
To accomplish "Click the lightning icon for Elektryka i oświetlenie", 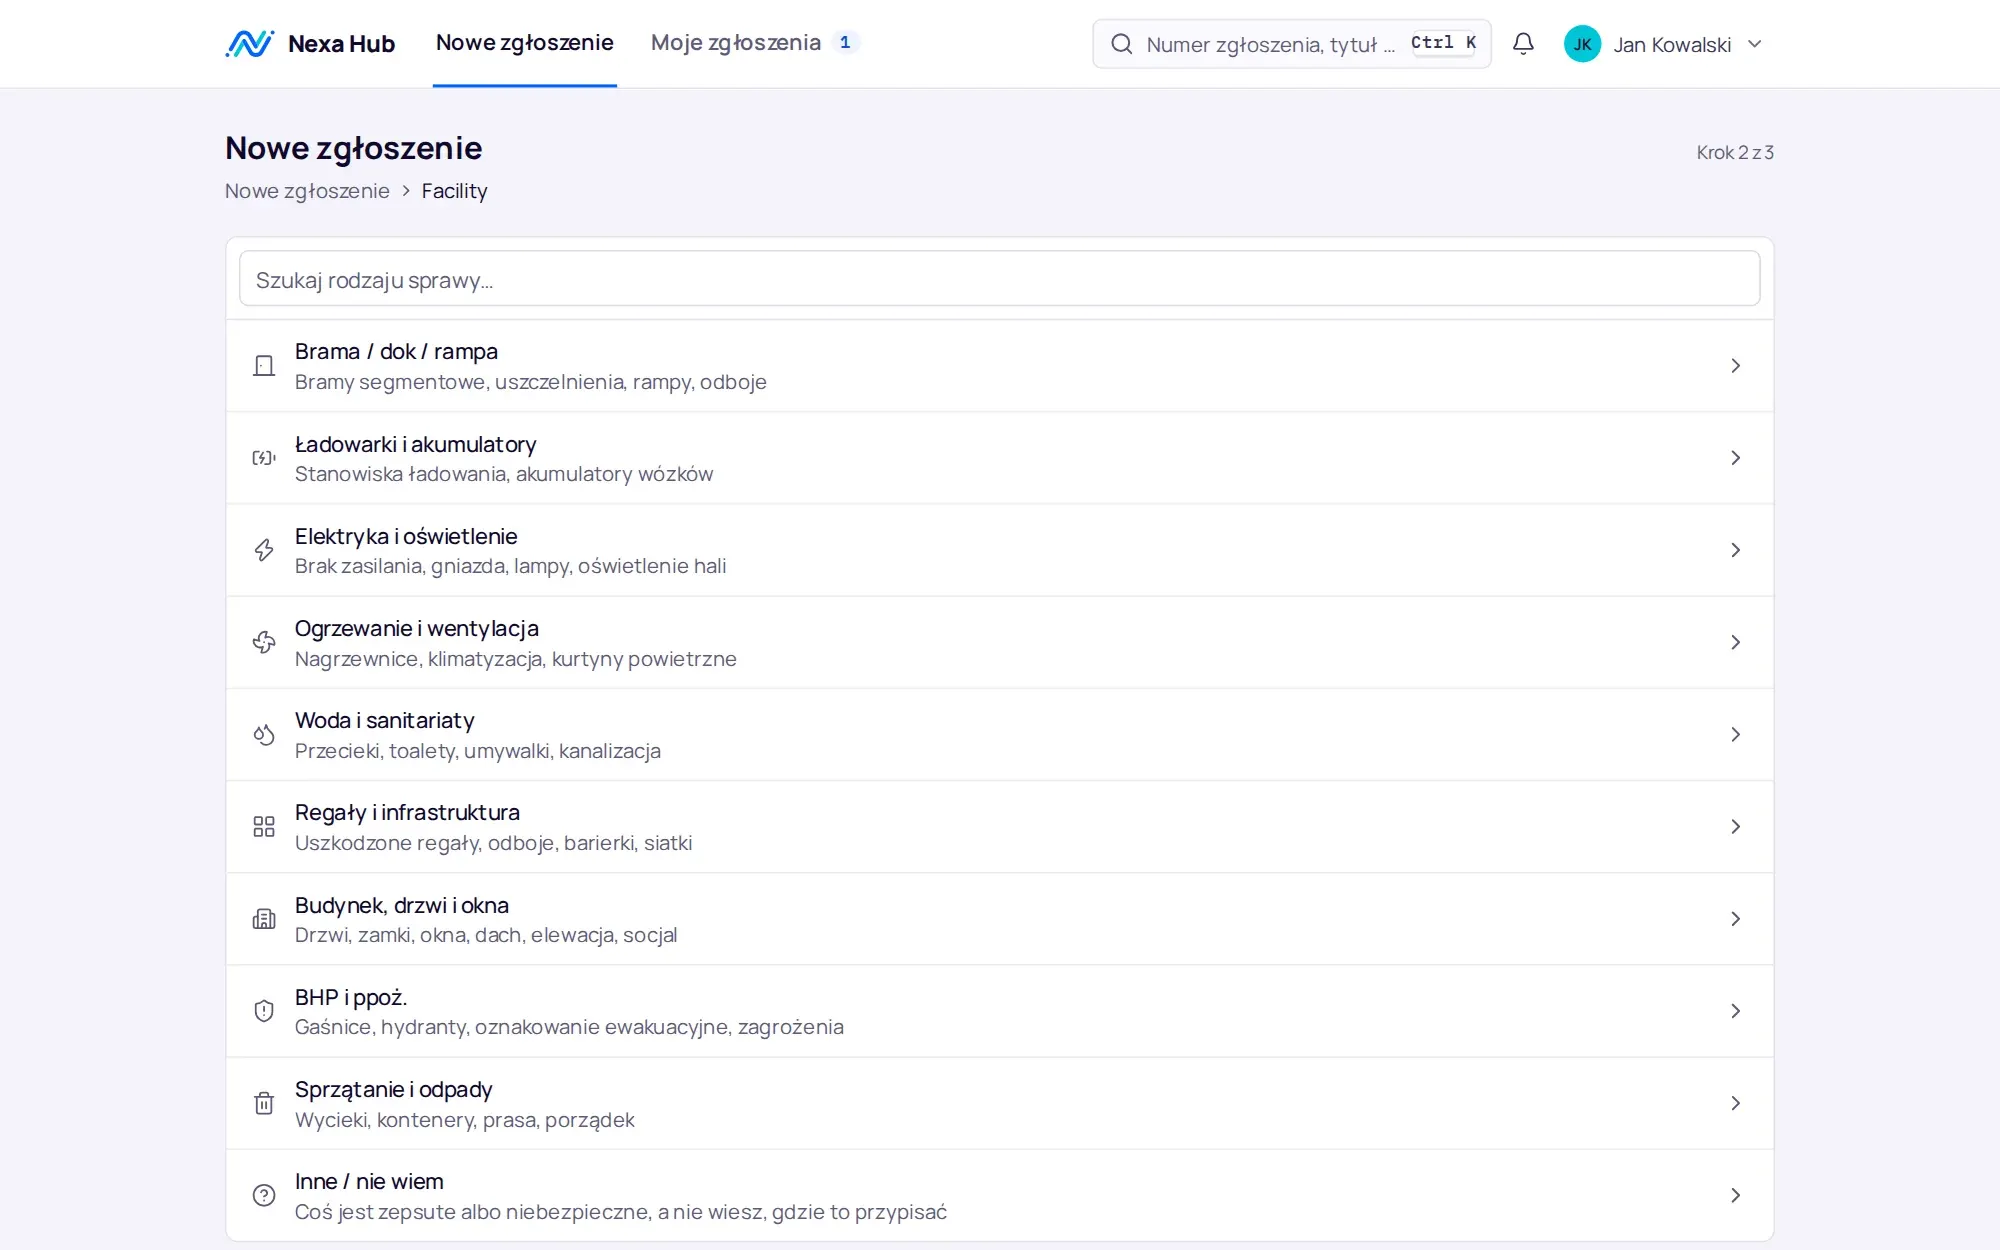I will point(264,550).
